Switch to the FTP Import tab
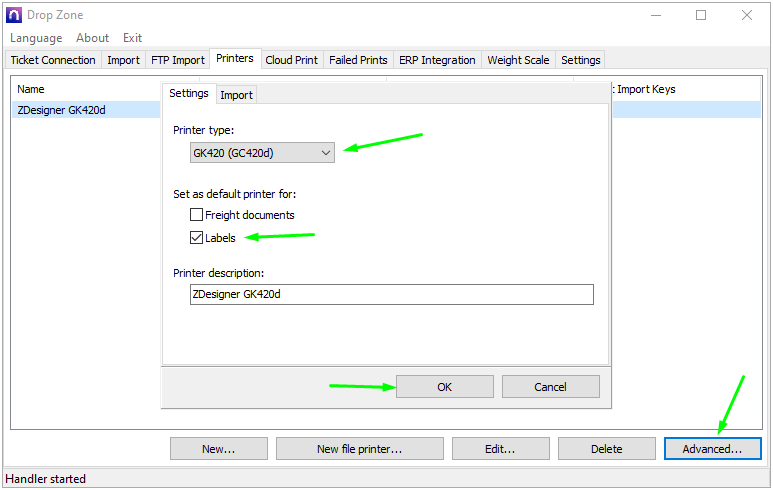This screenshot has height=490, width=773. (177, 60)
